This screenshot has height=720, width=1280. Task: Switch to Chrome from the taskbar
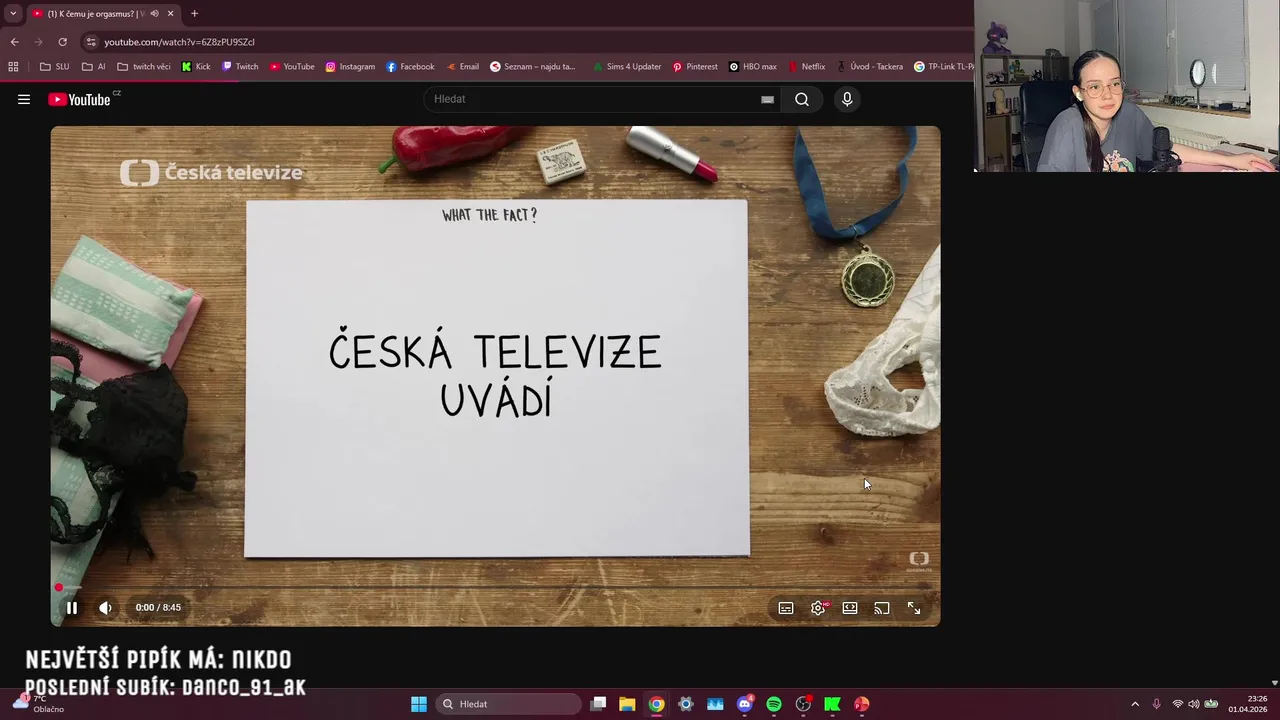point(656,704)
